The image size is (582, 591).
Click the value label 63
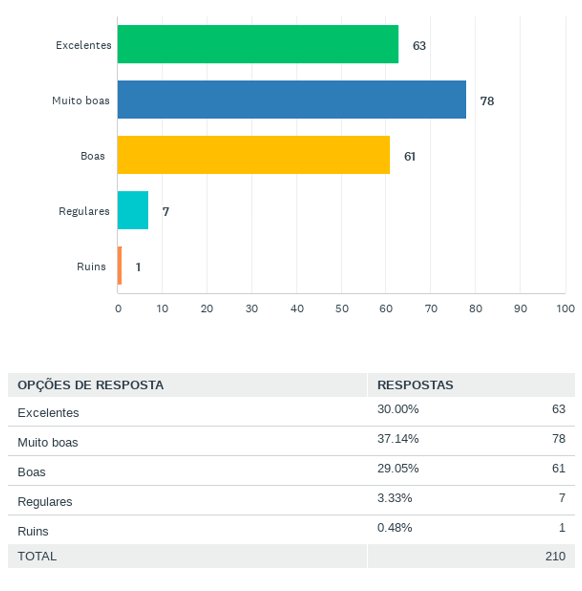click(x=419, y=46)
